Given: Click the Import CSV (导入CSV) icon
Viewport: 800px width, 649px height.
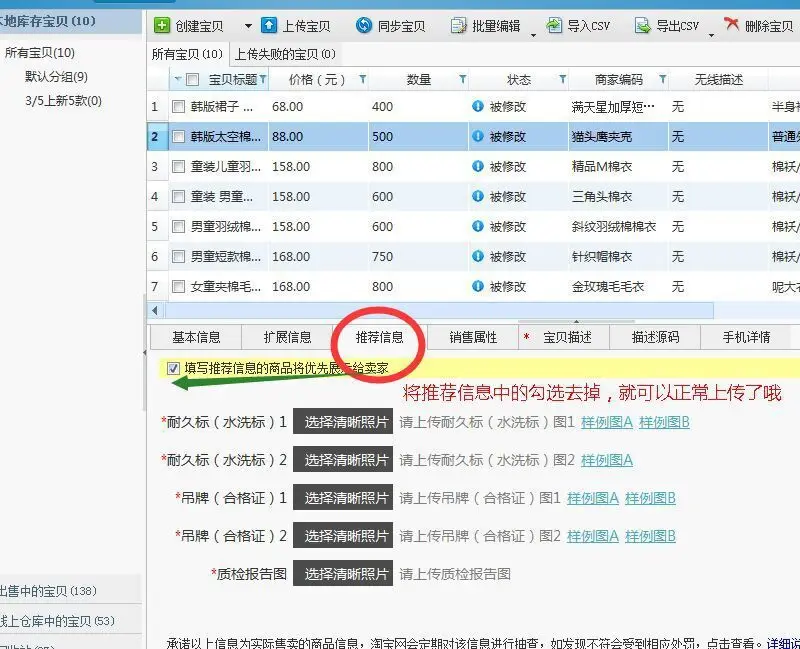Looking at the screenshot, I should pyautogui.click(x=554, y=25).
